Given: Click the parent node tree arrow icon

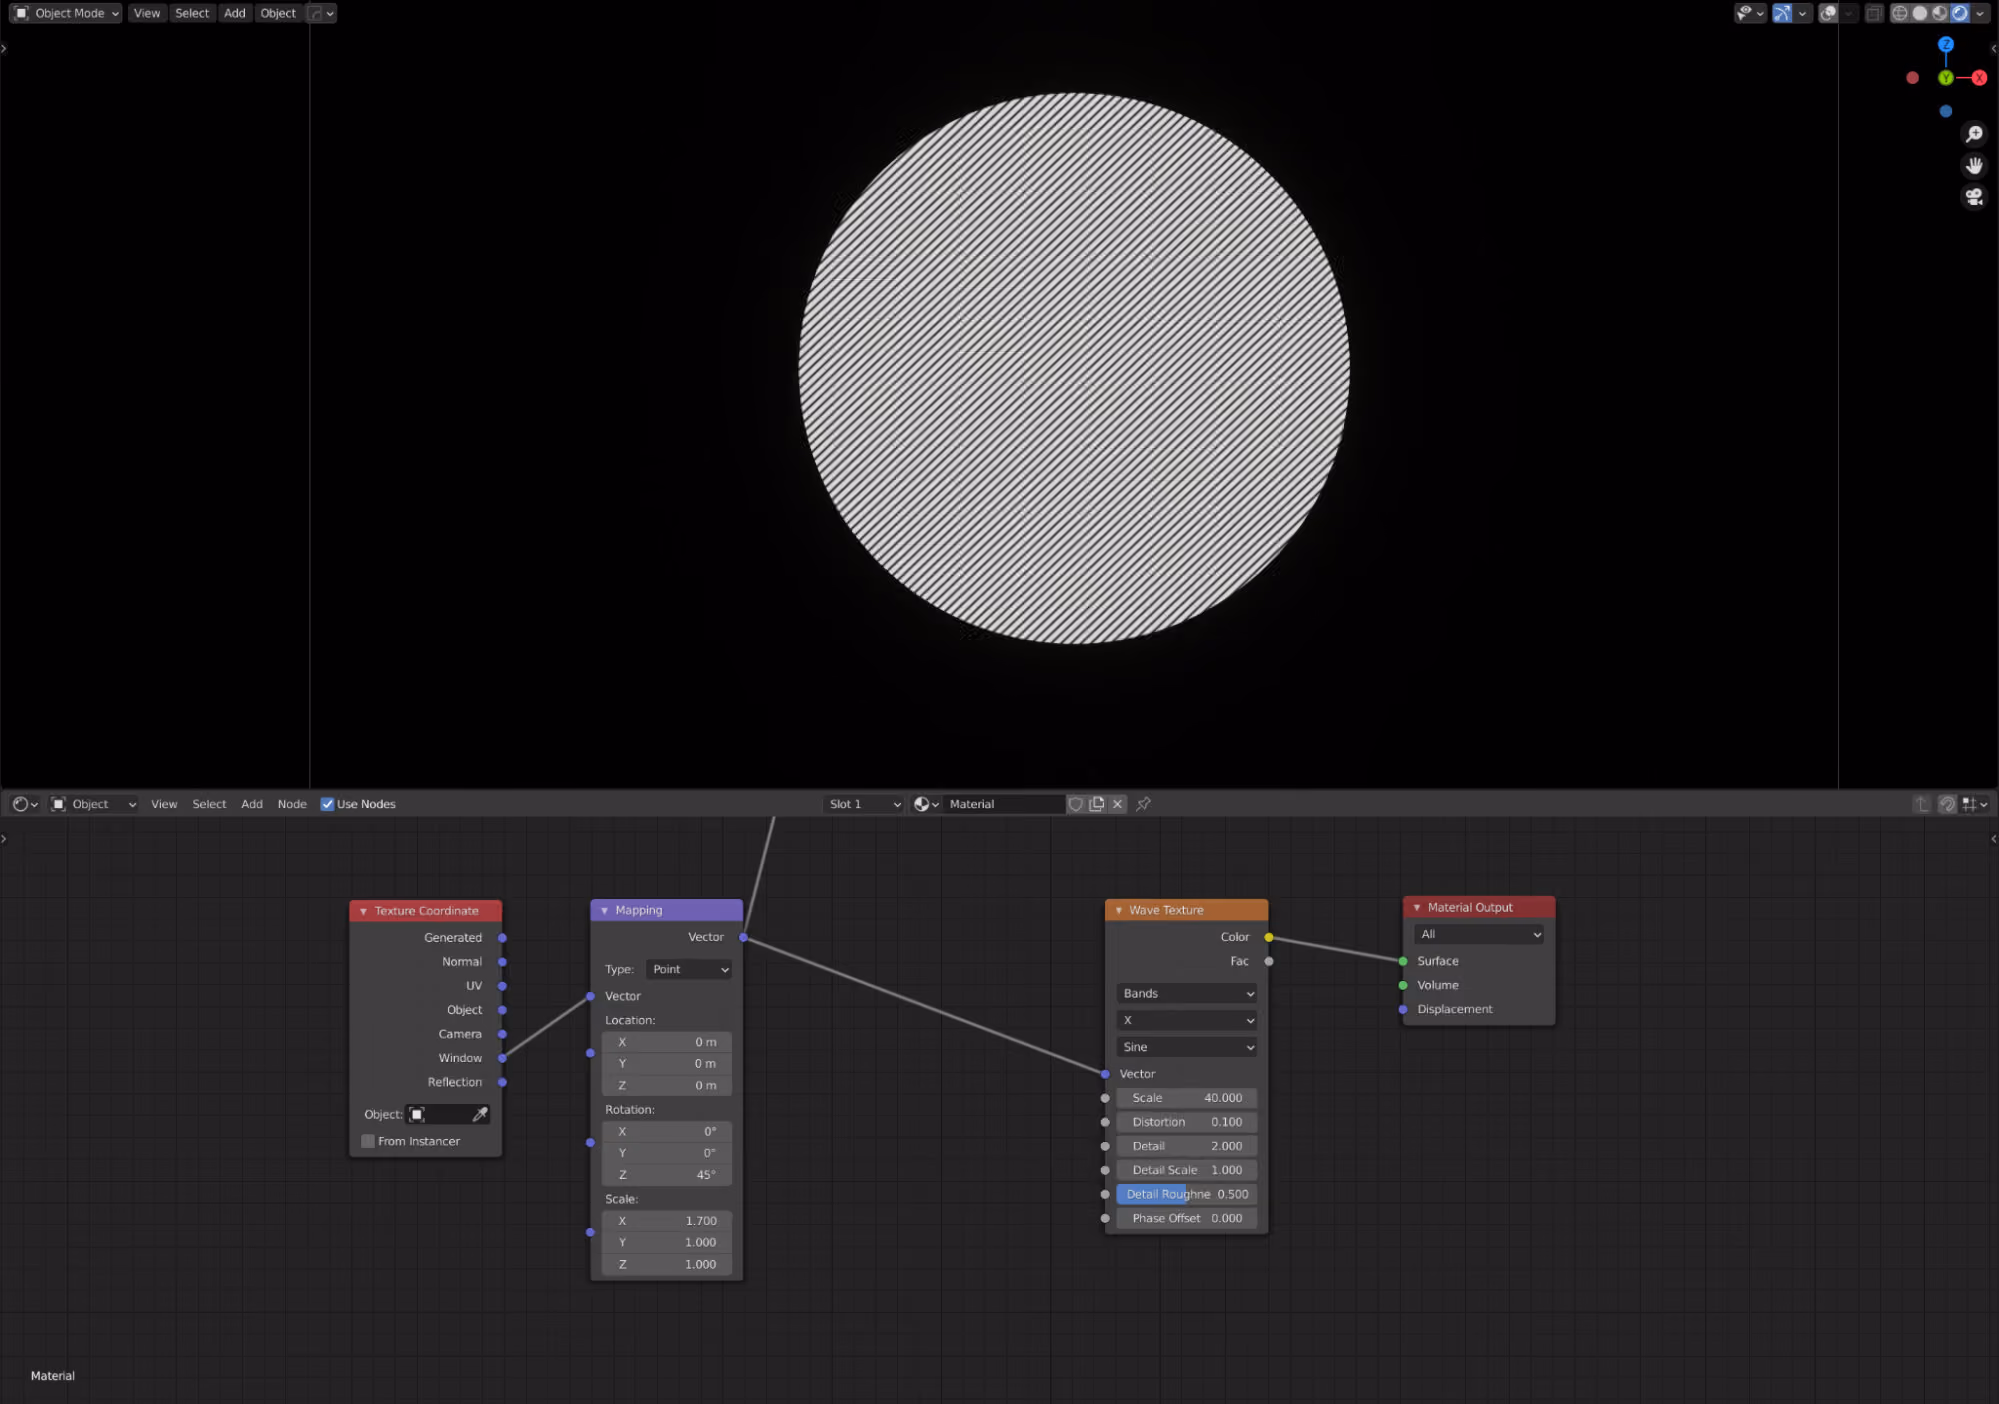Looking at the screenshot, I should 1921,804.
